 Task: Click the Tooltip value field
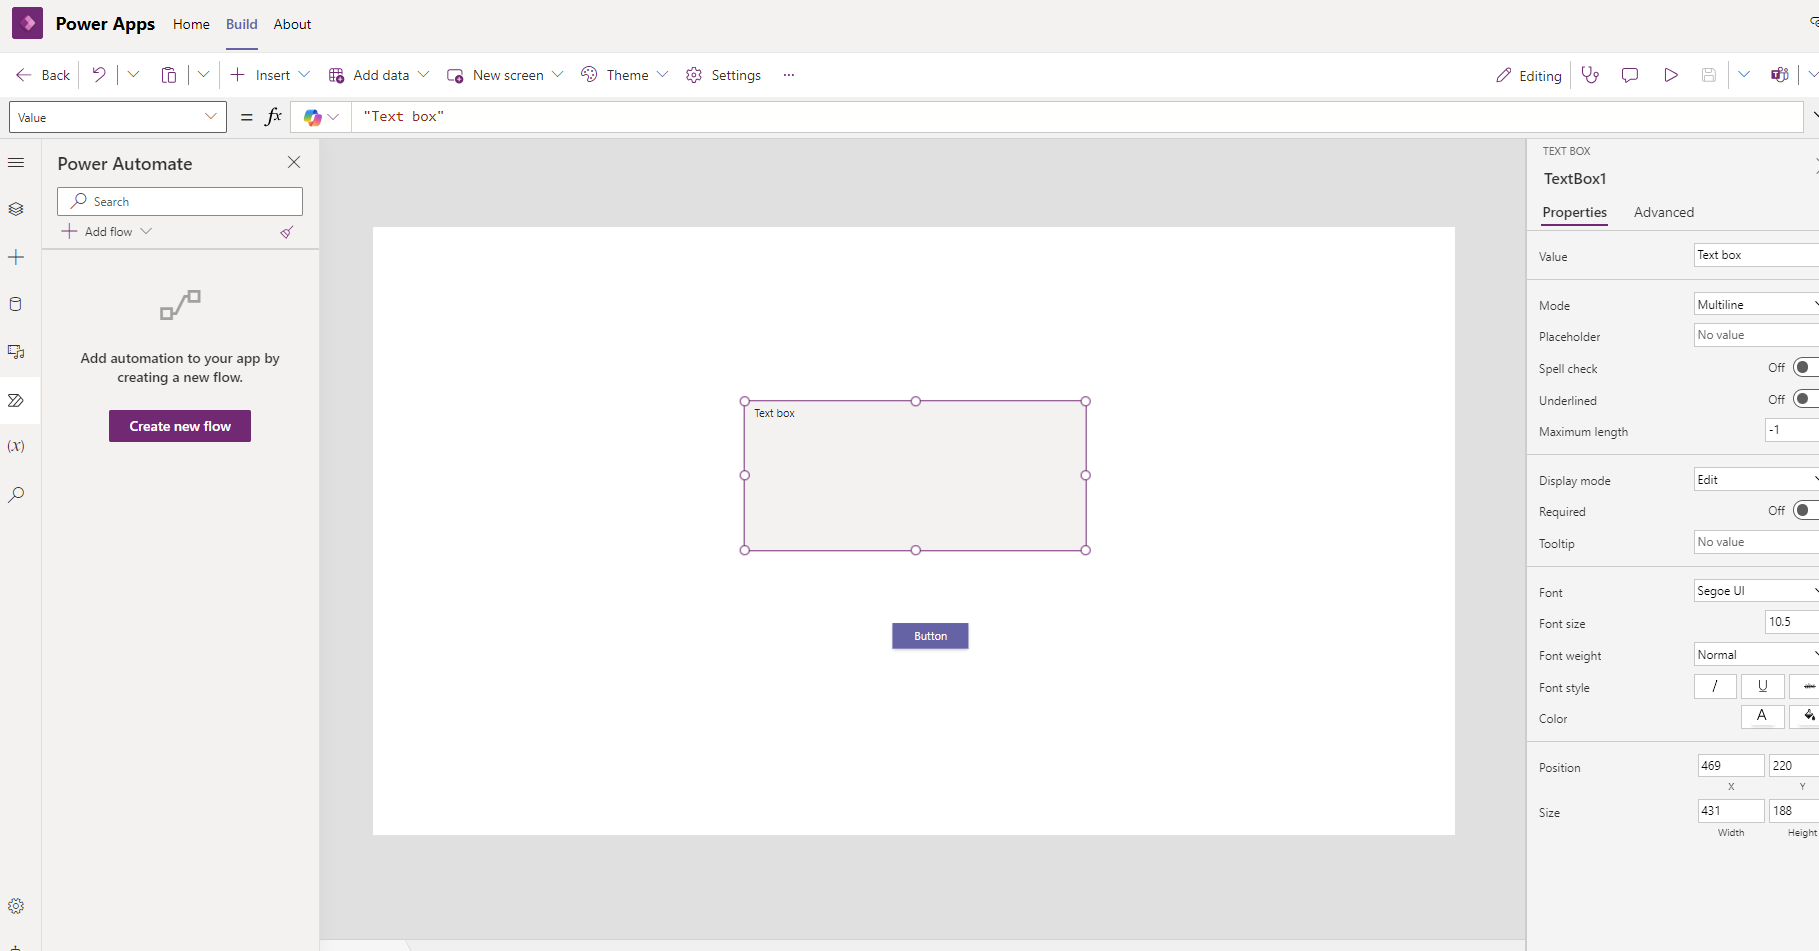coord(1756,542)
